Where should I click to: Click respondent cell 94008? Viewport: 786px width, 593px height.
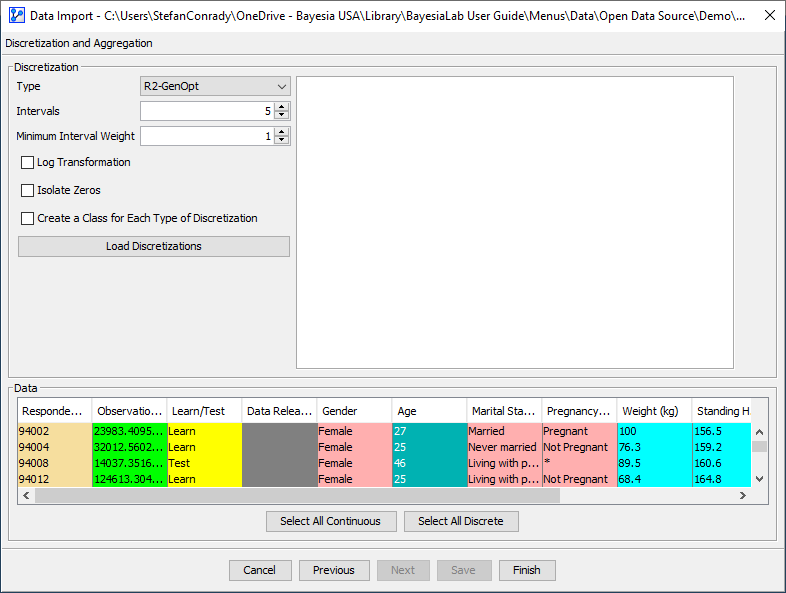pyautogui.click(x=55, y=463)
